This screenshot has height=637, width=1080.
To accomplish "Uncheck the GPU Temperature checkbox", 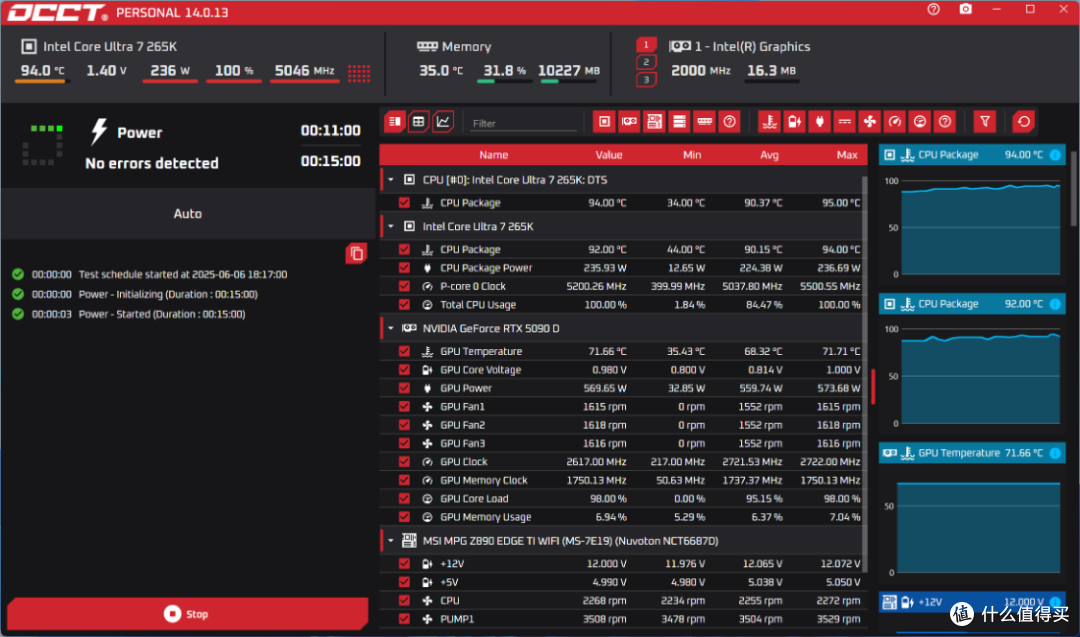I will coord(404,351).
